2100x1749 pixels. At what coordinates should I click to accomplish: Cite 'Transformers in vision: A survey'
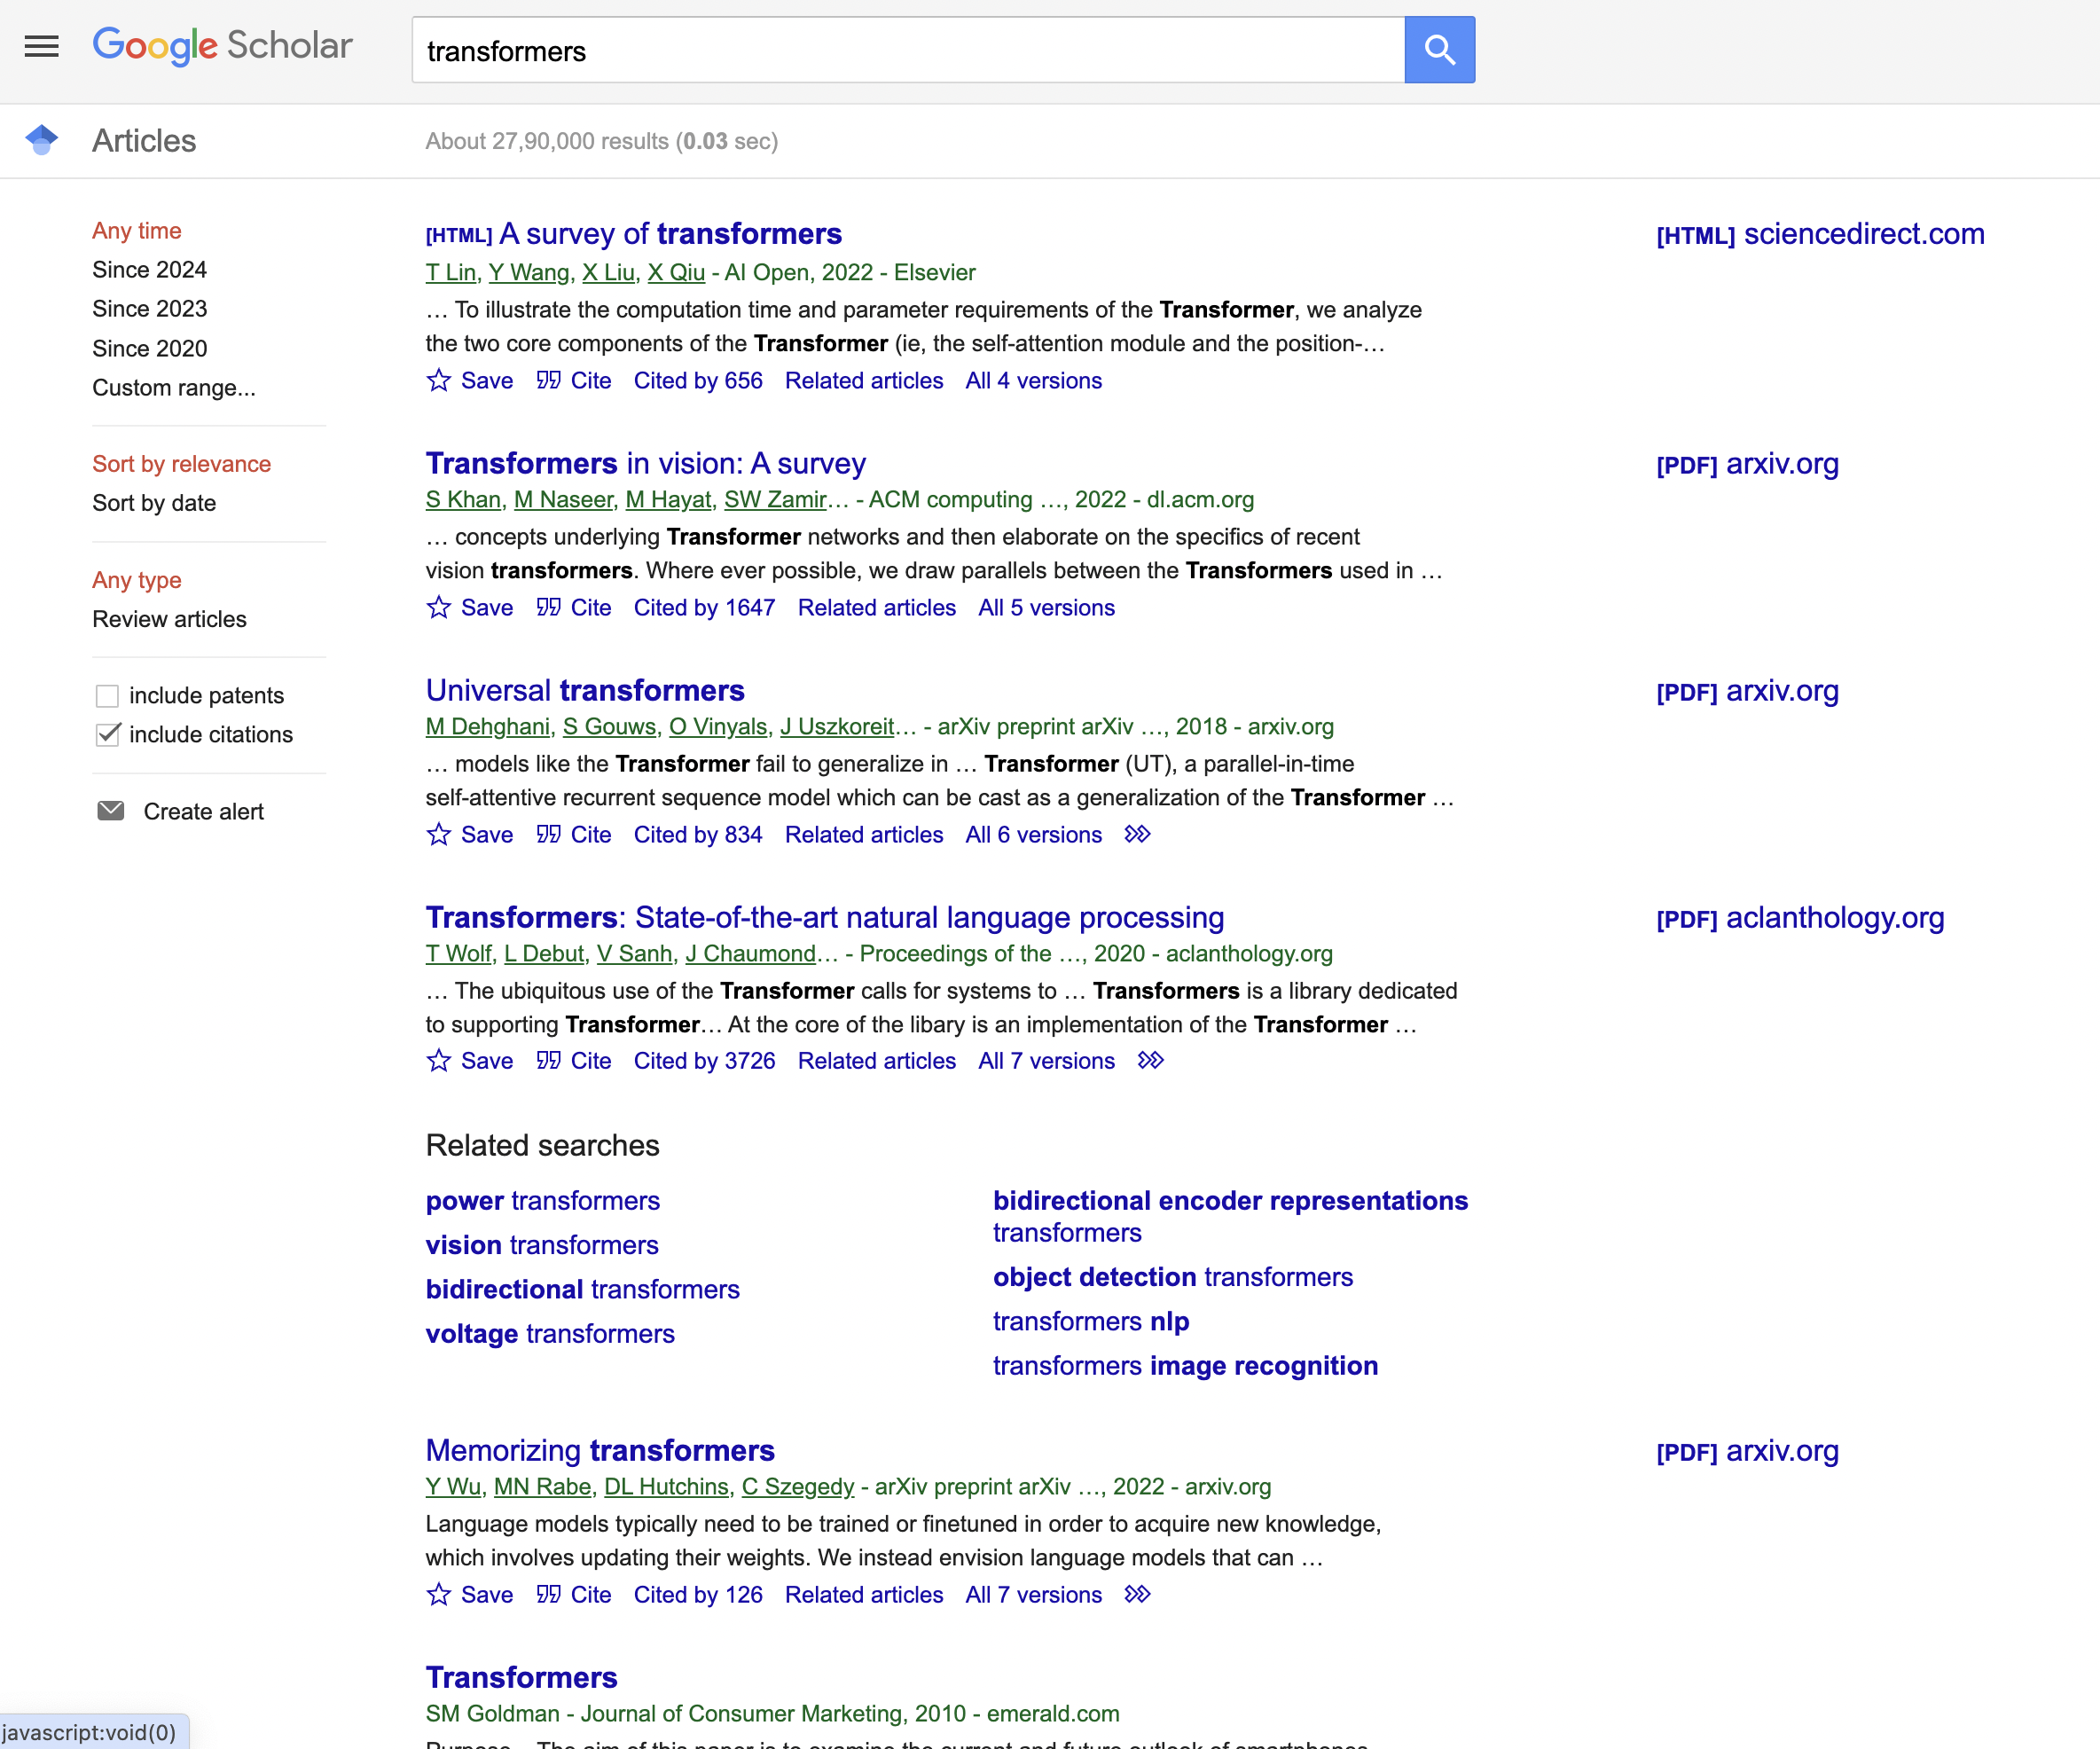(573, 608)
